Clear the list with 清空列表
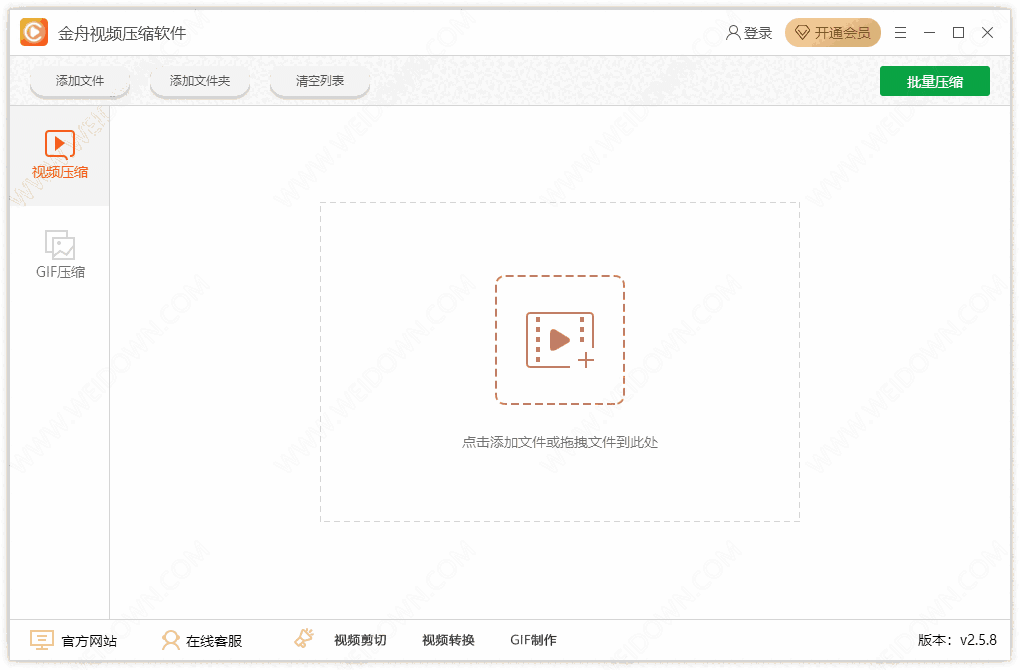The height and width of the screenshot is (670, 1020). 320,81
